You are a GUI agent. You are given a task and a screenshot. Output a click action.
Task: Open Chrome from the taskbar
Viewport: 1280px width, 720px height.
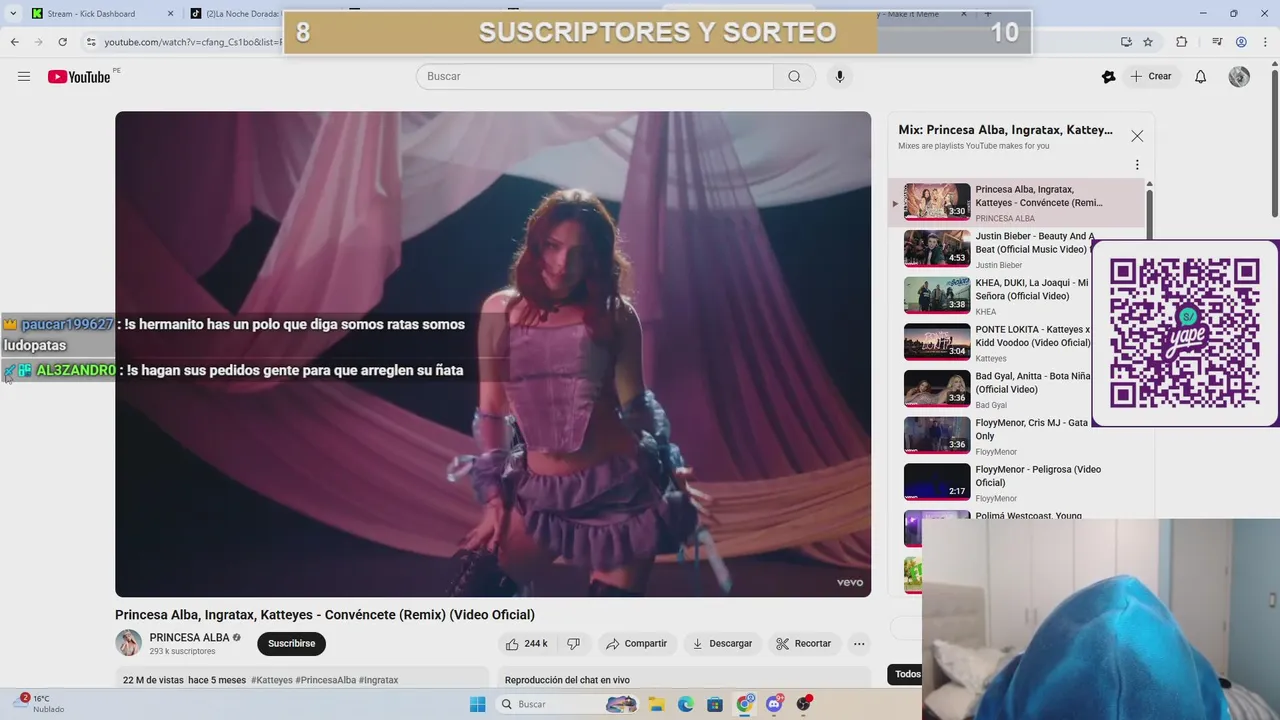[x=745, y=704]
